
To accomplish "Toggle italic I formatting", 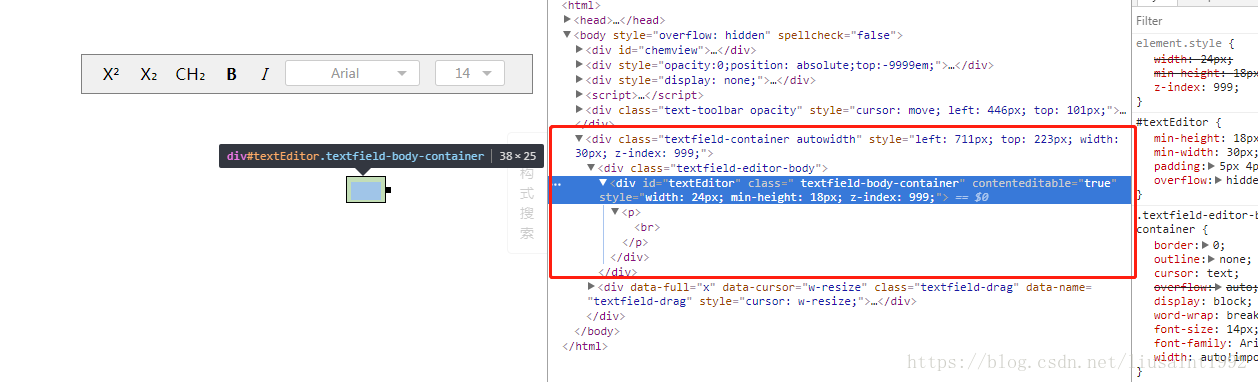I will pos(265,74).
